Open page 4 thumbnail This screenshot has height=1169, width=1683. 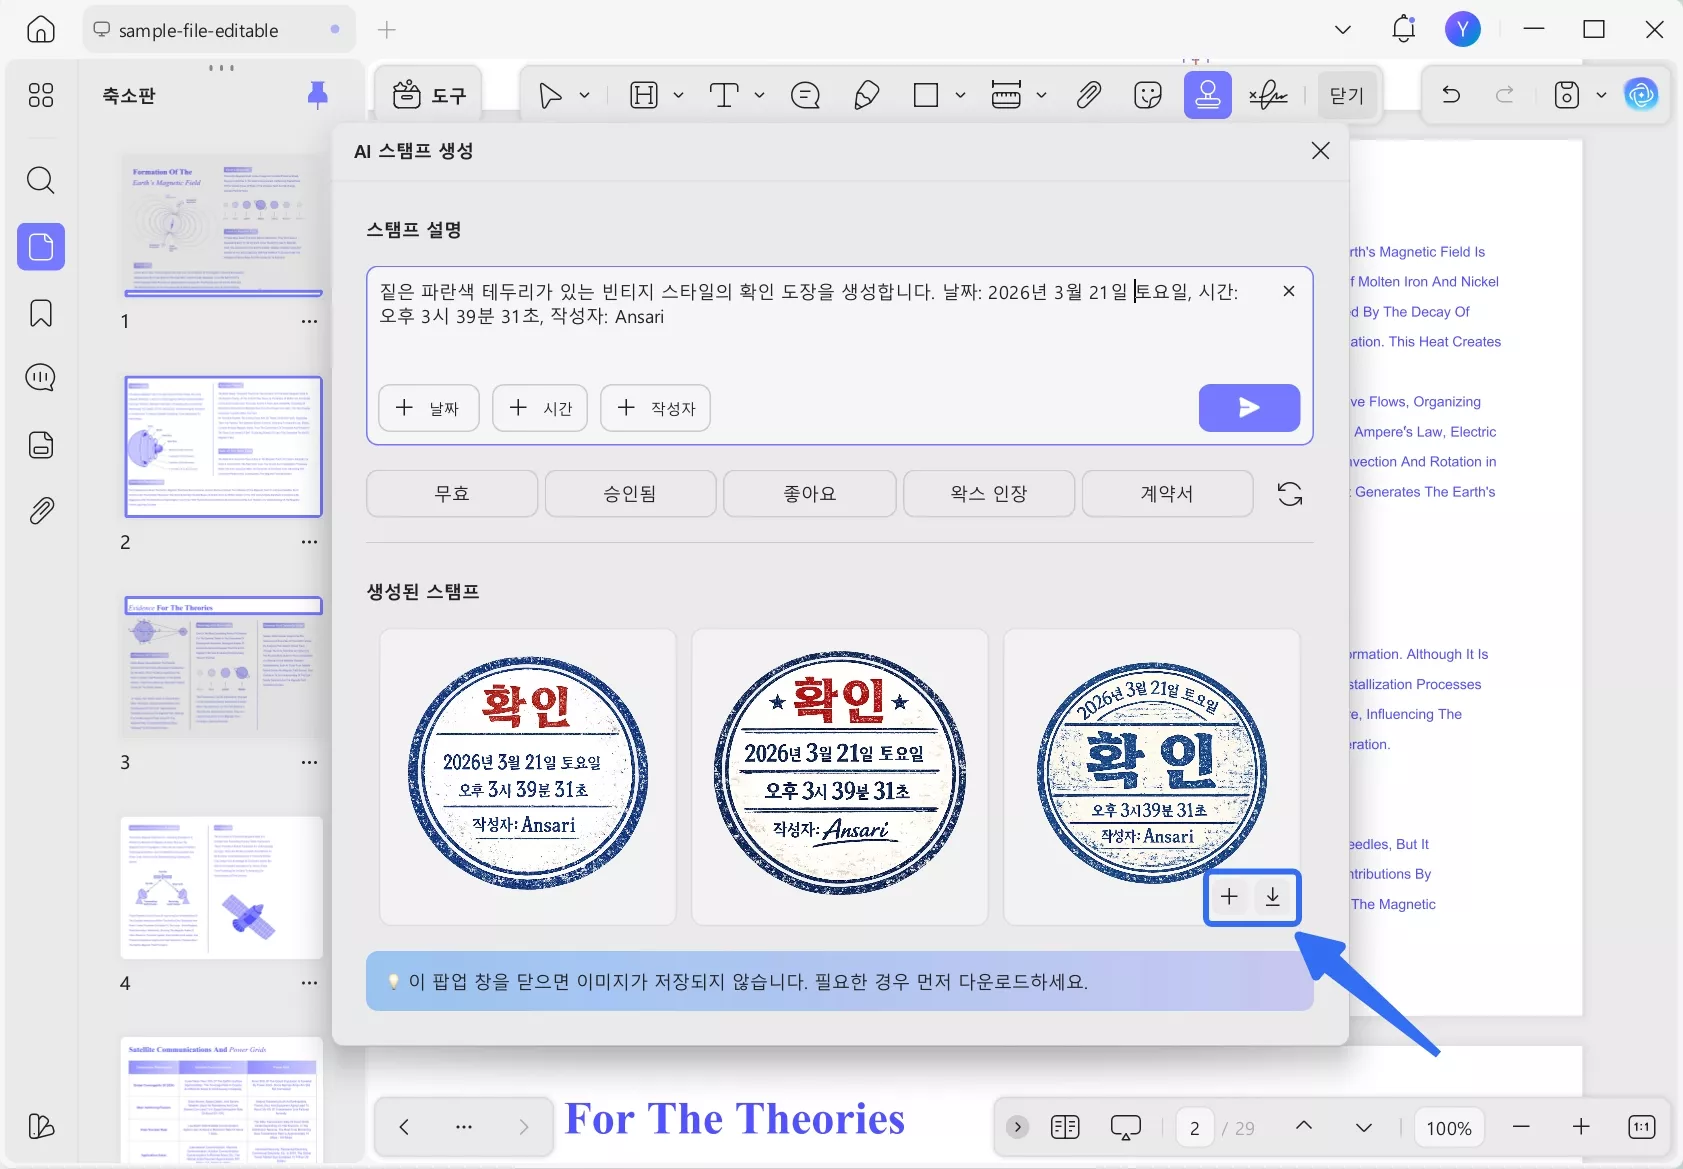222,888
